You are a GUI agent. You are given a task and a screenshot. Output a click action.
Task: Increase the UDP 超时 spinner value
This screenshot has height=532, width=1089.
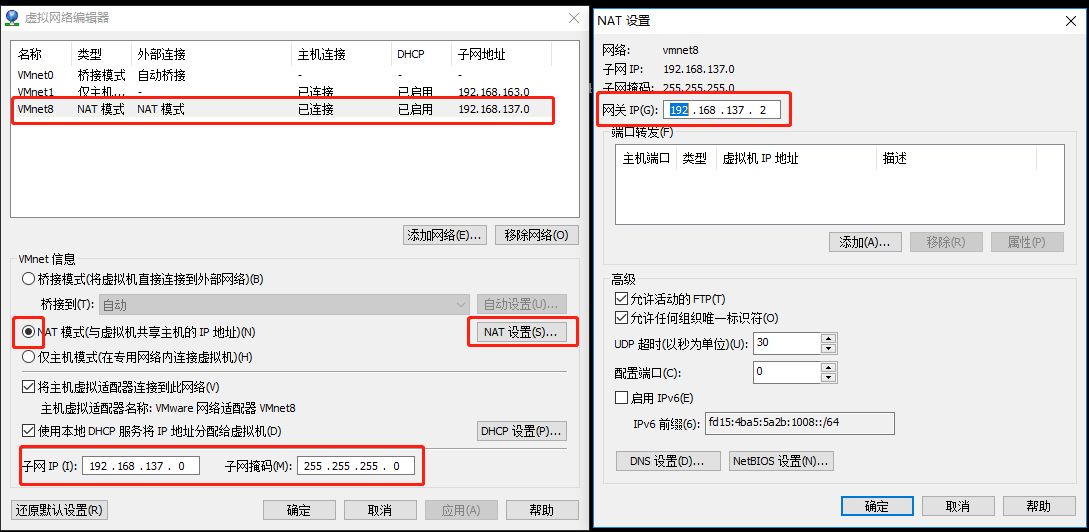pyautogui.click(x=827, y=338)
